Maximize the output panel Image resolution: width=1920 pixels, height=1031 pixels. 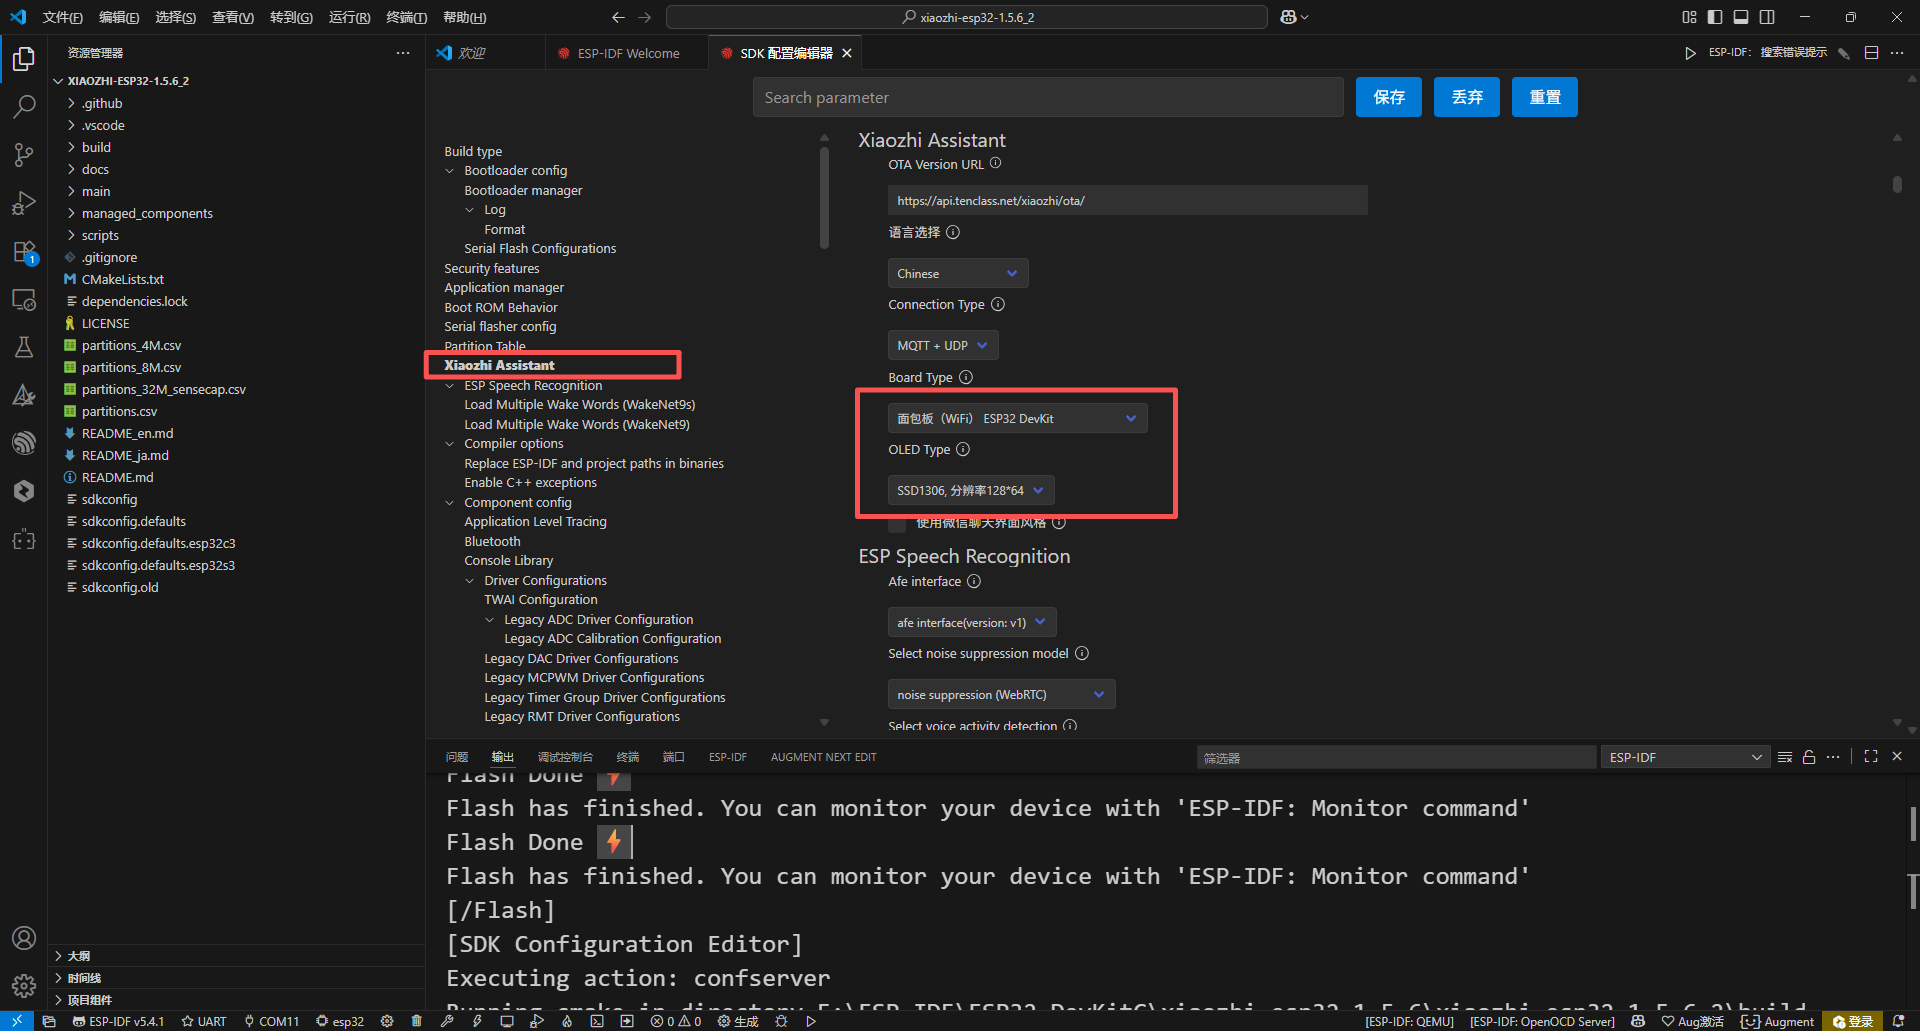coord(1871,757)
